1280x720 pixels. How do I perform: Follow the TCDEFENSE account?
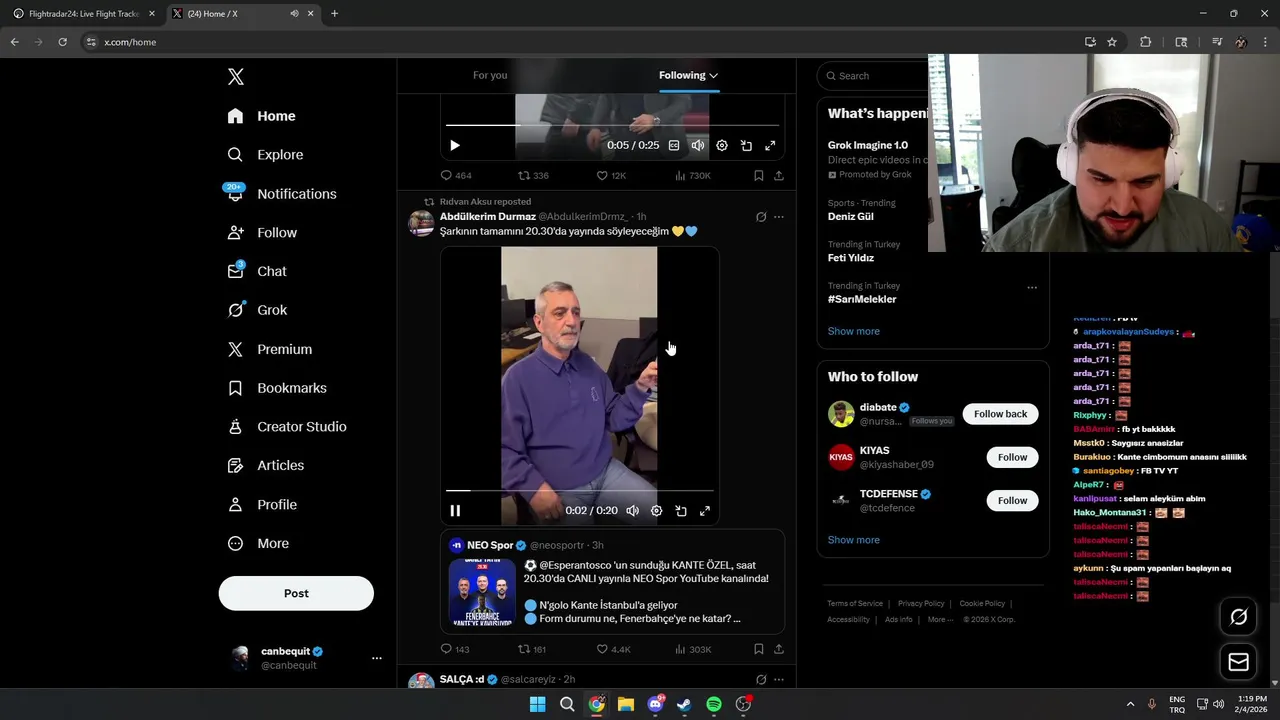point(1012,500)
